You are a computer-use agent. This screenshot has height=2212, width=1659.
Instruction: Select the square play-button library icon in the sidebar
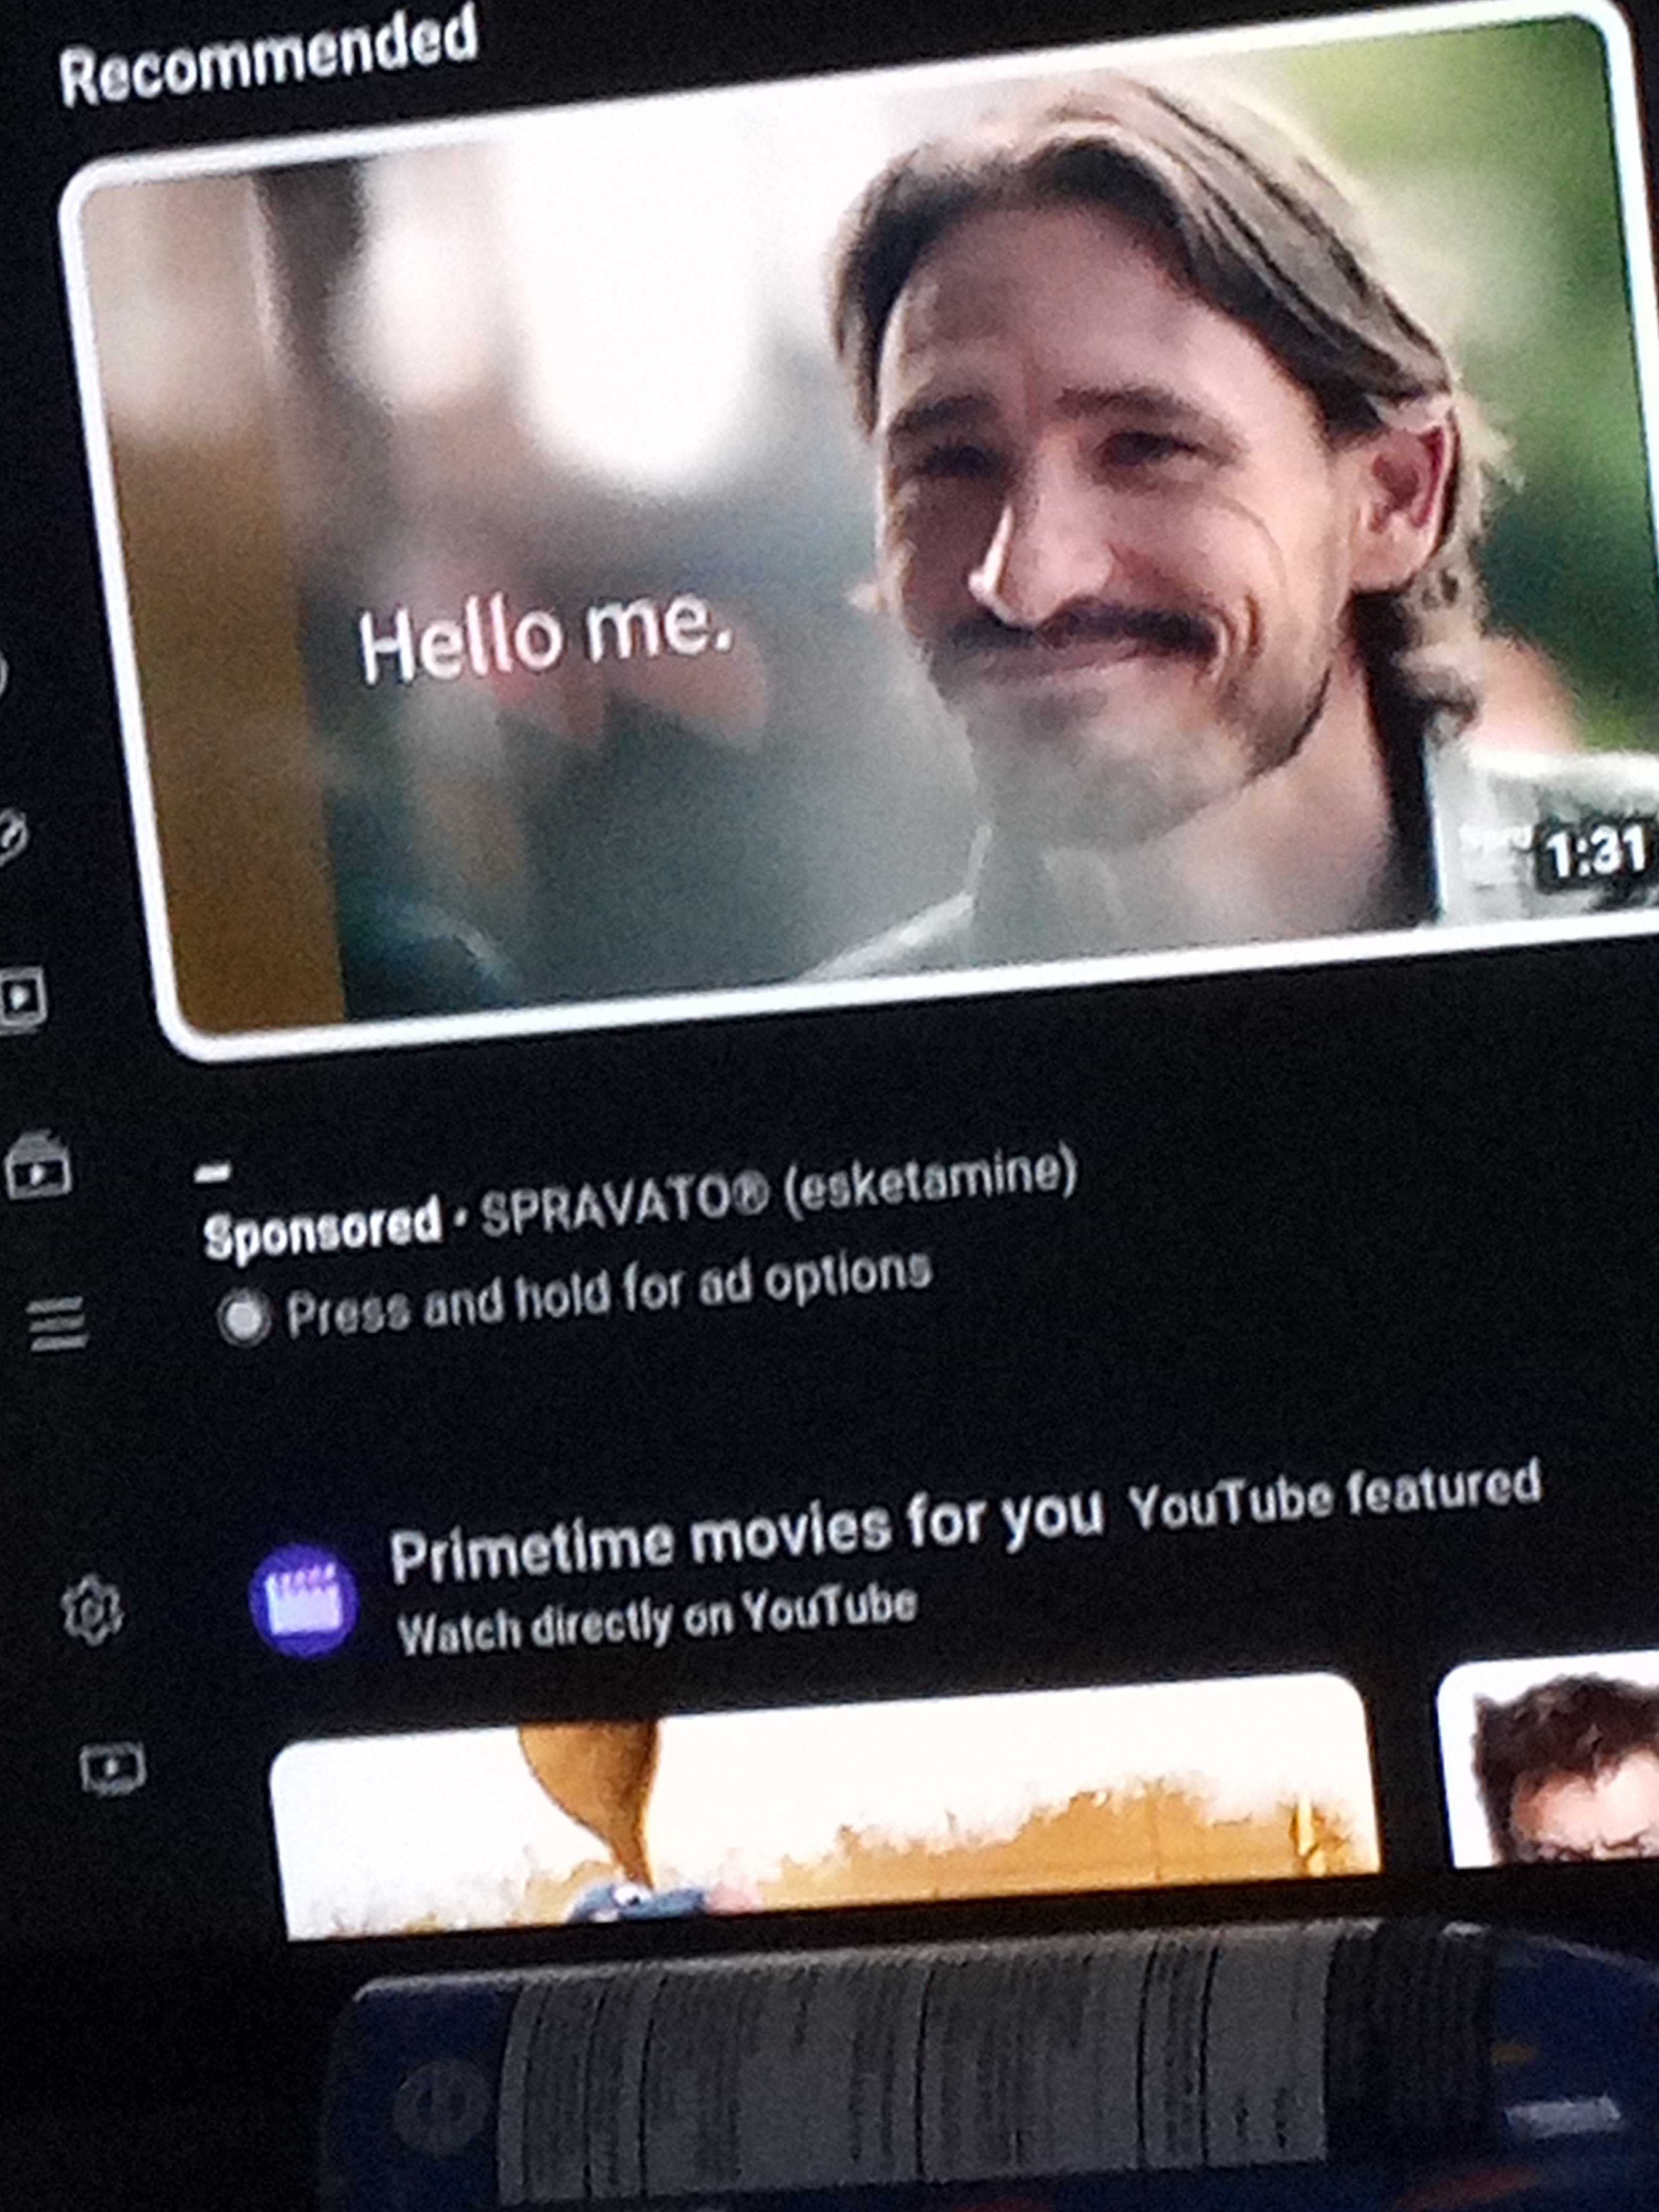coord(22,998)
